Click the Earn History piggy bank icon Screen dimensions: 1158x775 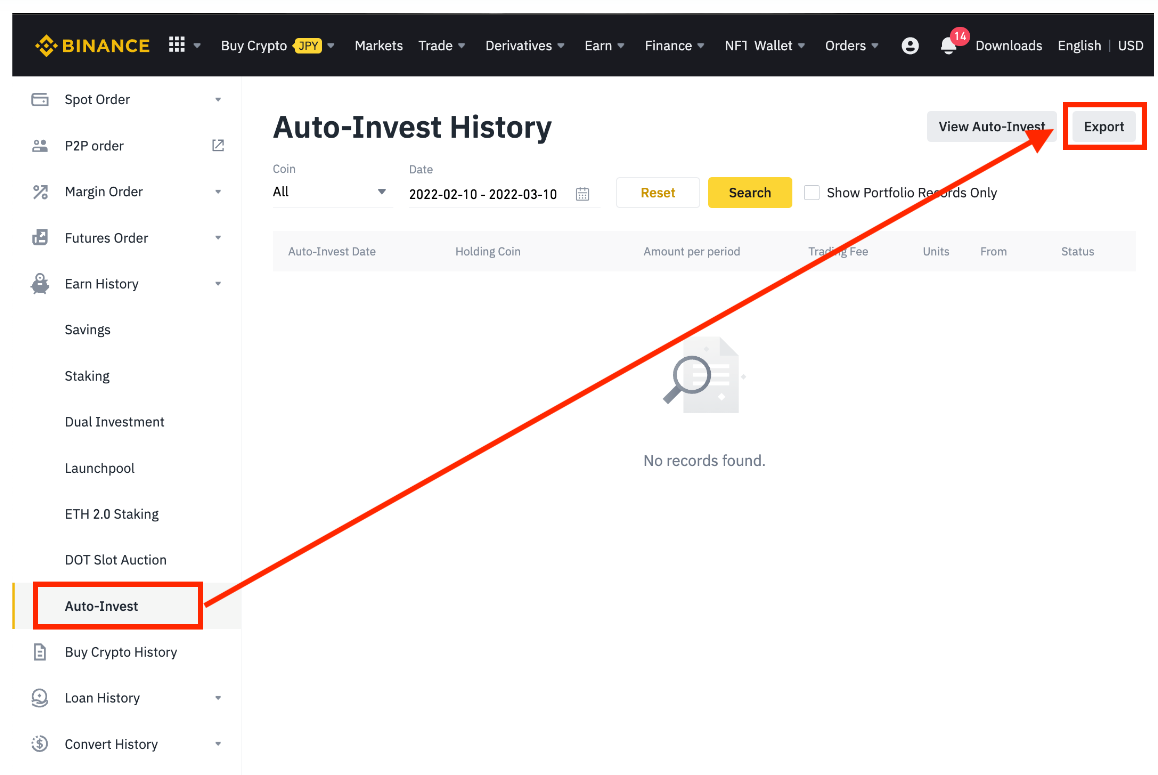(40, 284)
